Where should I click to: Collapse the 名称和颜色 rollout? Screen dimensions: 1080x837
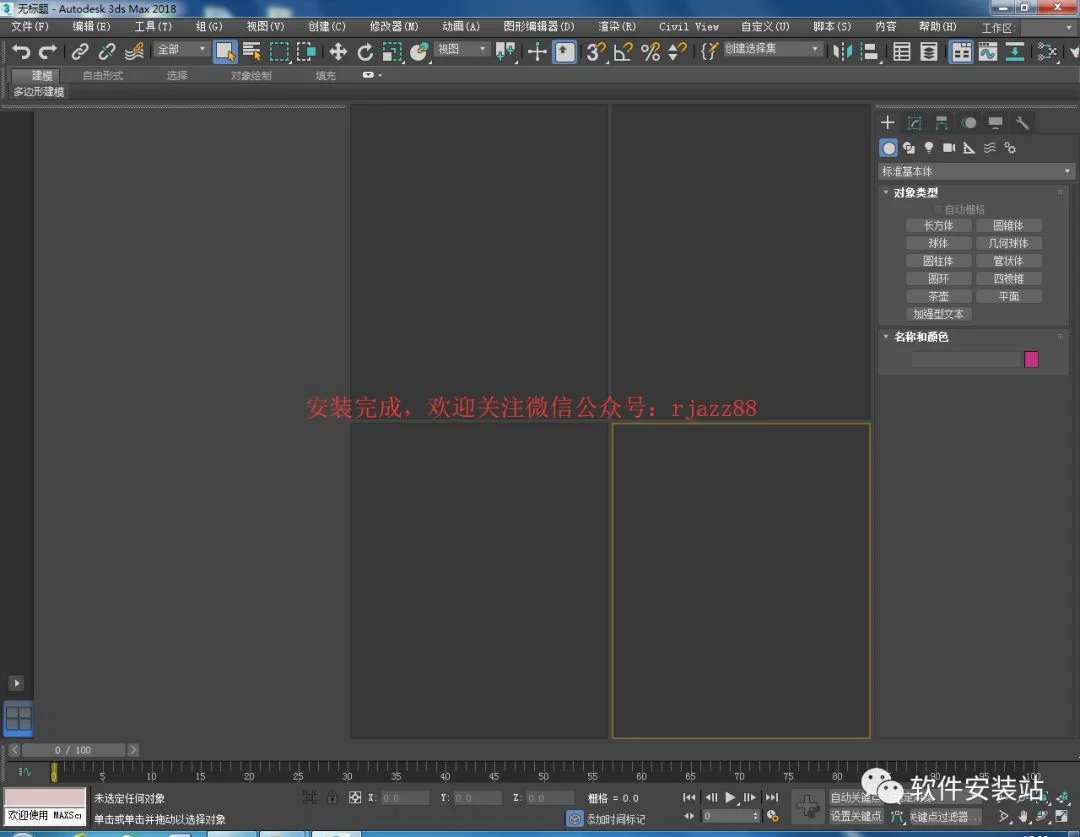(886, 336)
